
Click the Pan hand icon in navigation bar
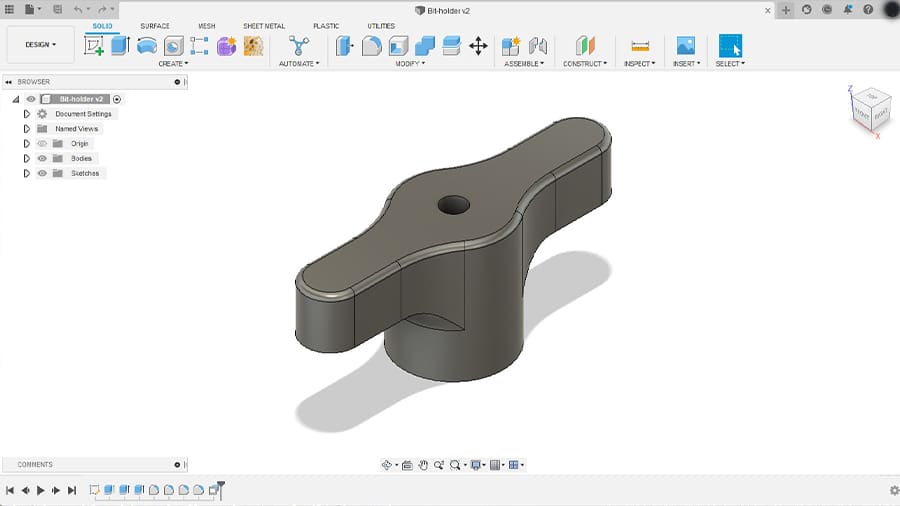(x=423, y=465)
